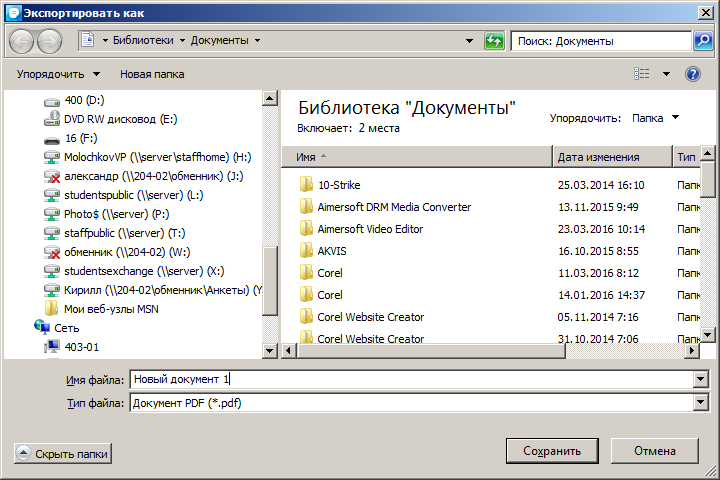Image resolution: width=720 pixels, height=480 pixels.
Task: Open the help question mark icon
Action: (x=692, y=74)
